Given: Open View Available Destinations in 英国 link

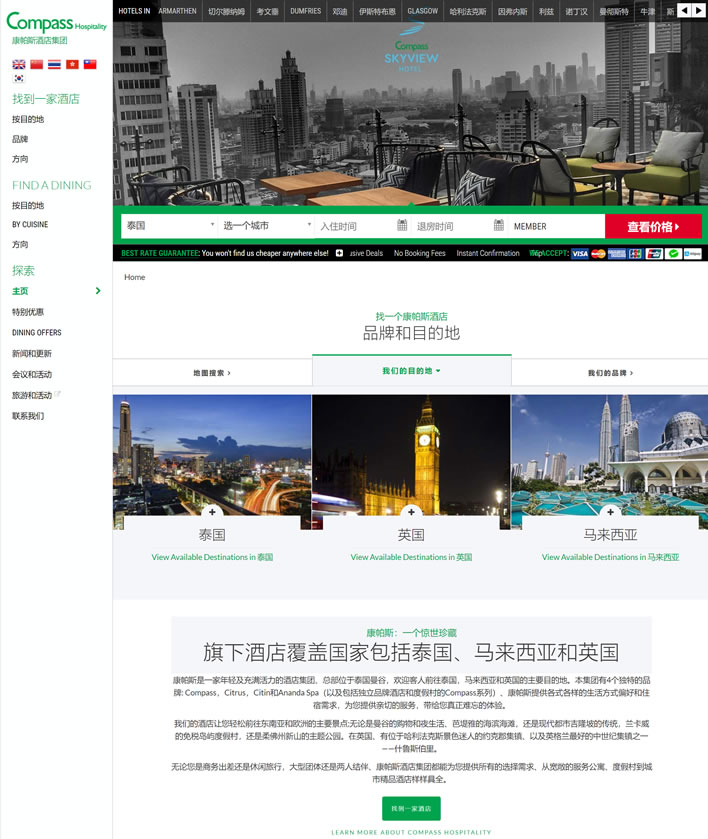Looking at the screenshot, I should (411, 557).
